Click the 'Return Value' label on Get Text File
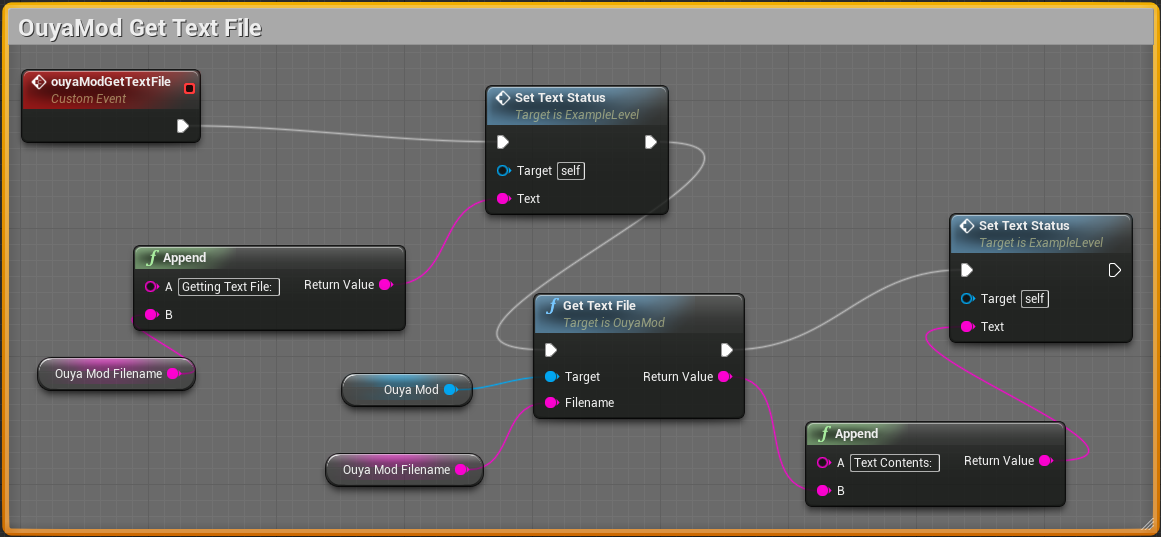This screenshot has height=537, width=1161. (678, 377)
